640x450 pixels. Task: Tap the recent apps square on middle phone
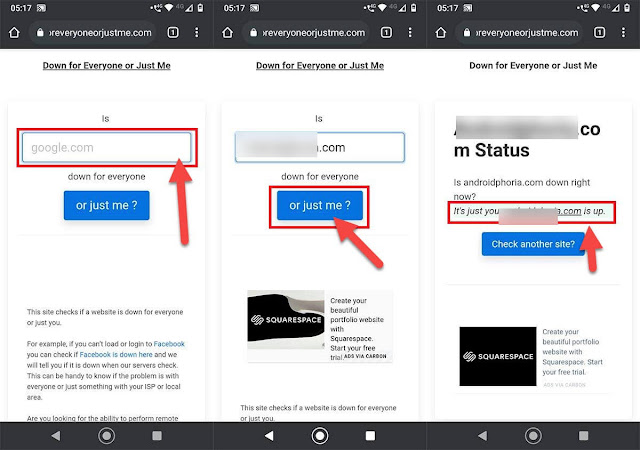coord(370,436)
